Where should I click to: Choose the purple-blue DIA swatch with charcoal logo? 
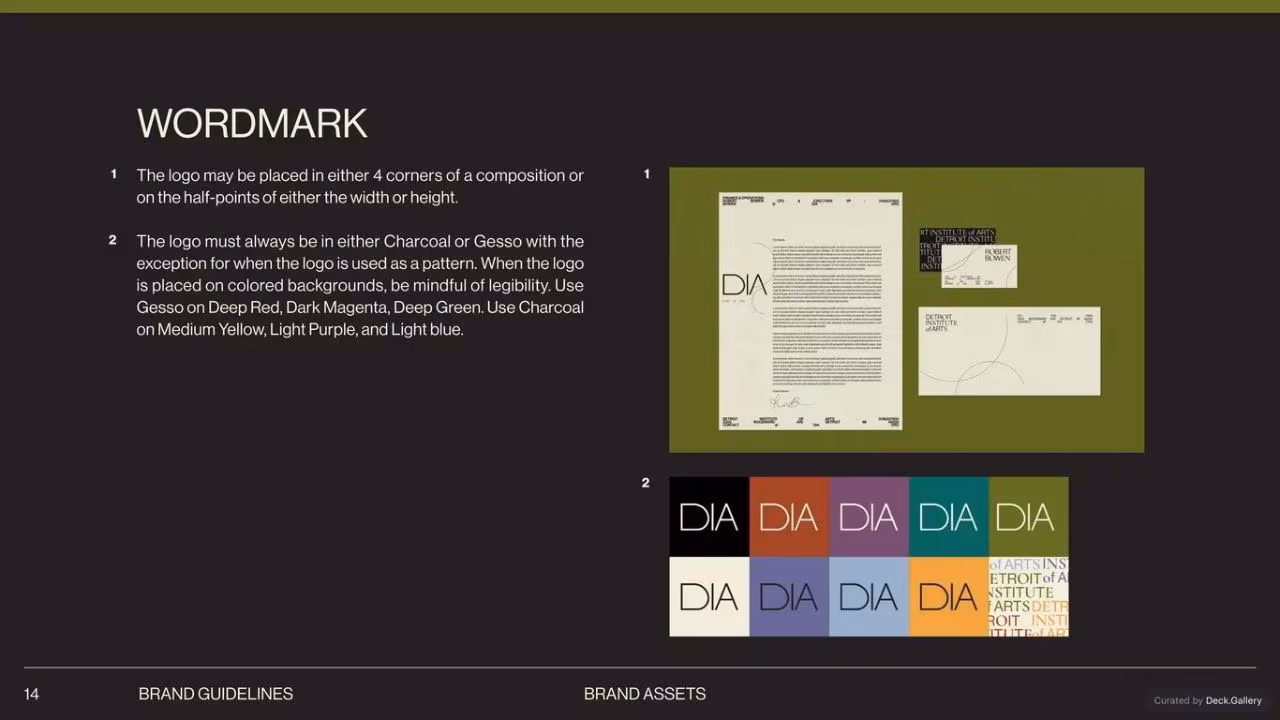[789, 597]
